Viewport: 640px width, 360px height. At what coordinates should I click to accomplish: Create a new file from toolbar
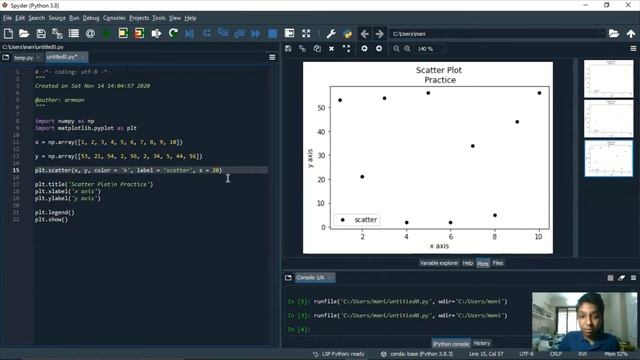tap(8, 33)
